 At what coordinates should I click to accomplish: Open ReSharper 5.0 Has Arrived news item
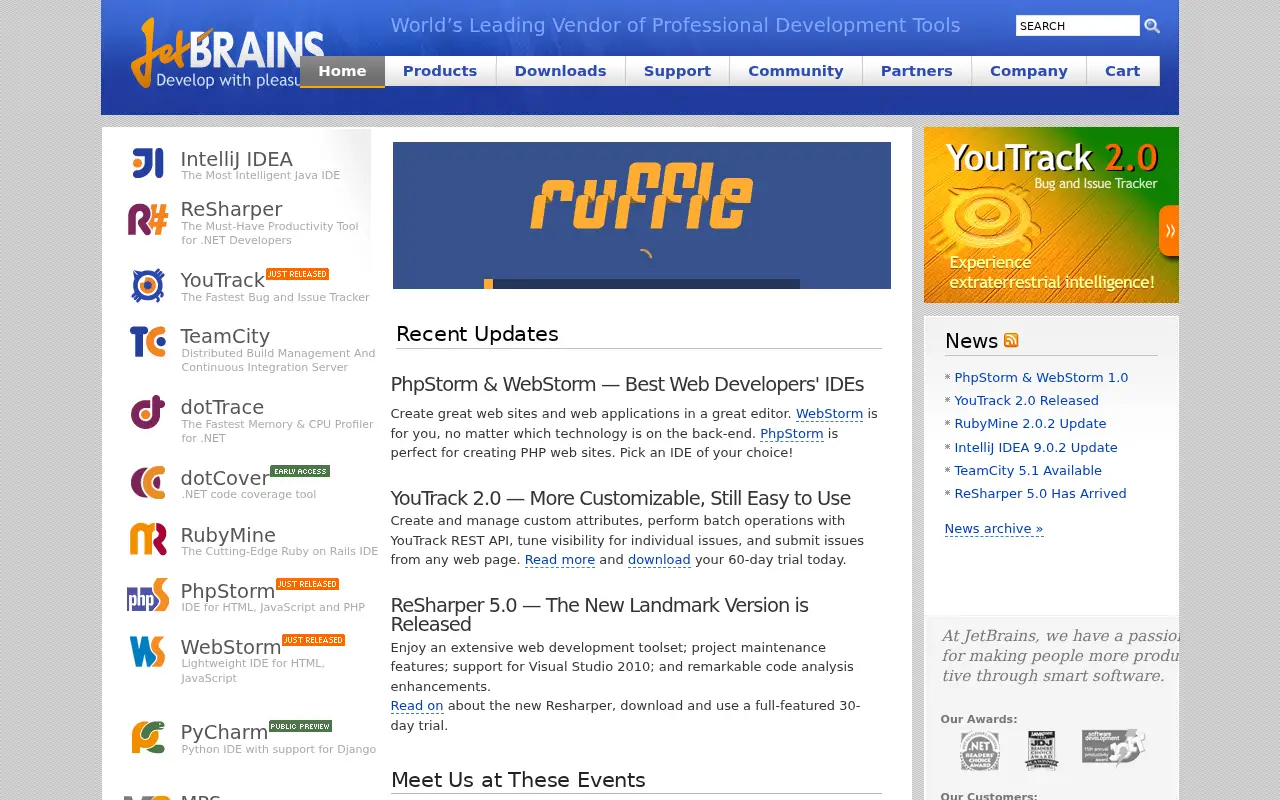tap(1041, 493)
